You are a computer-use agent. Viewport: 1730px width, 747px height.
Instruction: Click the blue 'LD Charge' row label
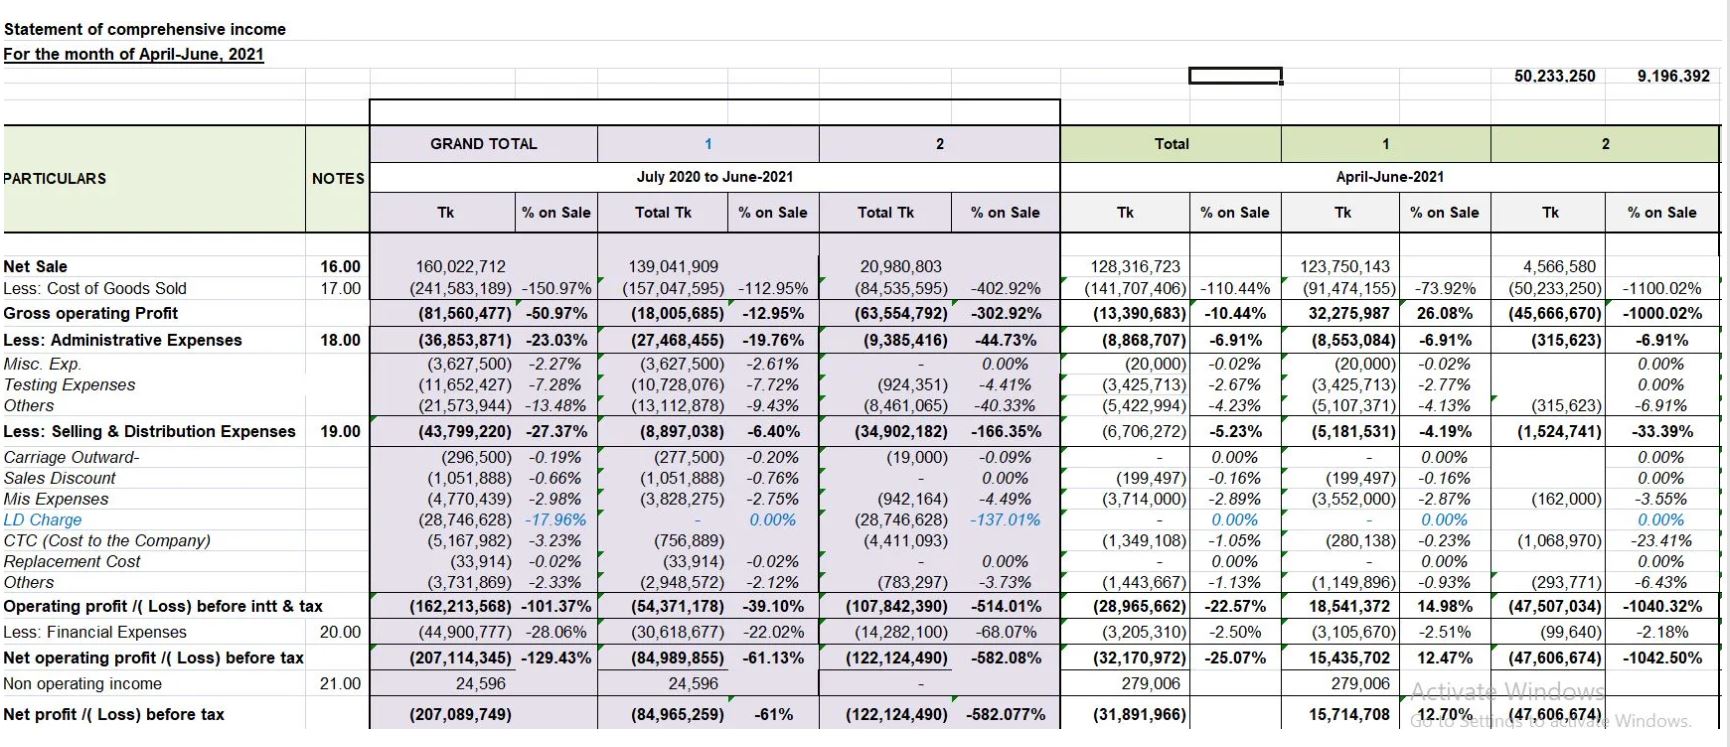click(x=42, y=520)
